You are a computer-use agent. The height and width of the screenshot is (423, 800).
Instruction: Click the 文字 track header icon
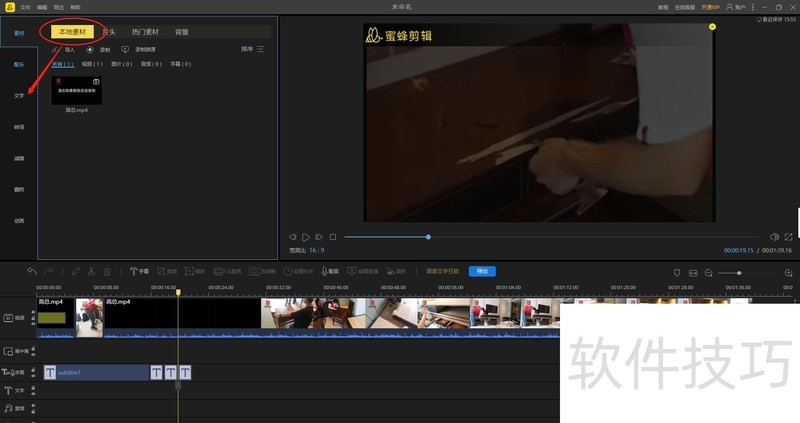coord(8,390)
